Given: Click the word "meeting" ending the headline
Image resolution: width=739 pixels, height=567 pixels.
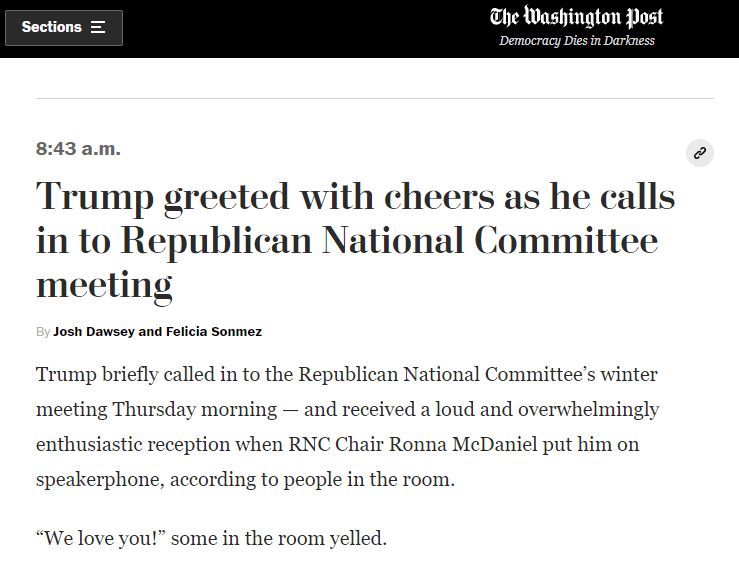Looking at the screenshot, I should (x=104, y=285).
